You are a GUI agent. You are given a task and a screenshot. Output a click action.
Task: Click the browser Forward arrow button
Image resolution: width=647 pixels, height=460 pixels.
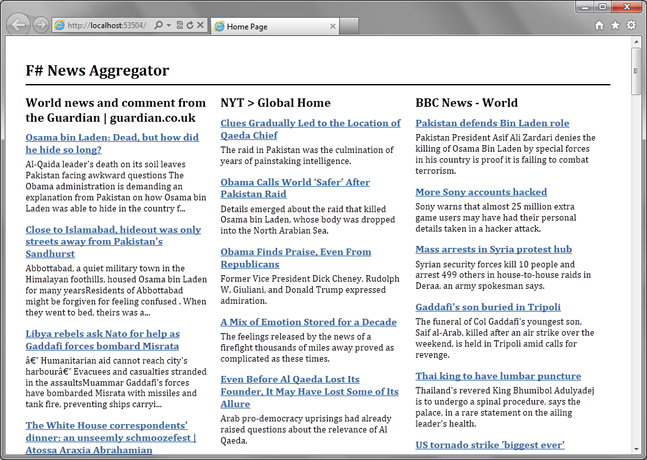pyautogui.click(x=40, y=25)
